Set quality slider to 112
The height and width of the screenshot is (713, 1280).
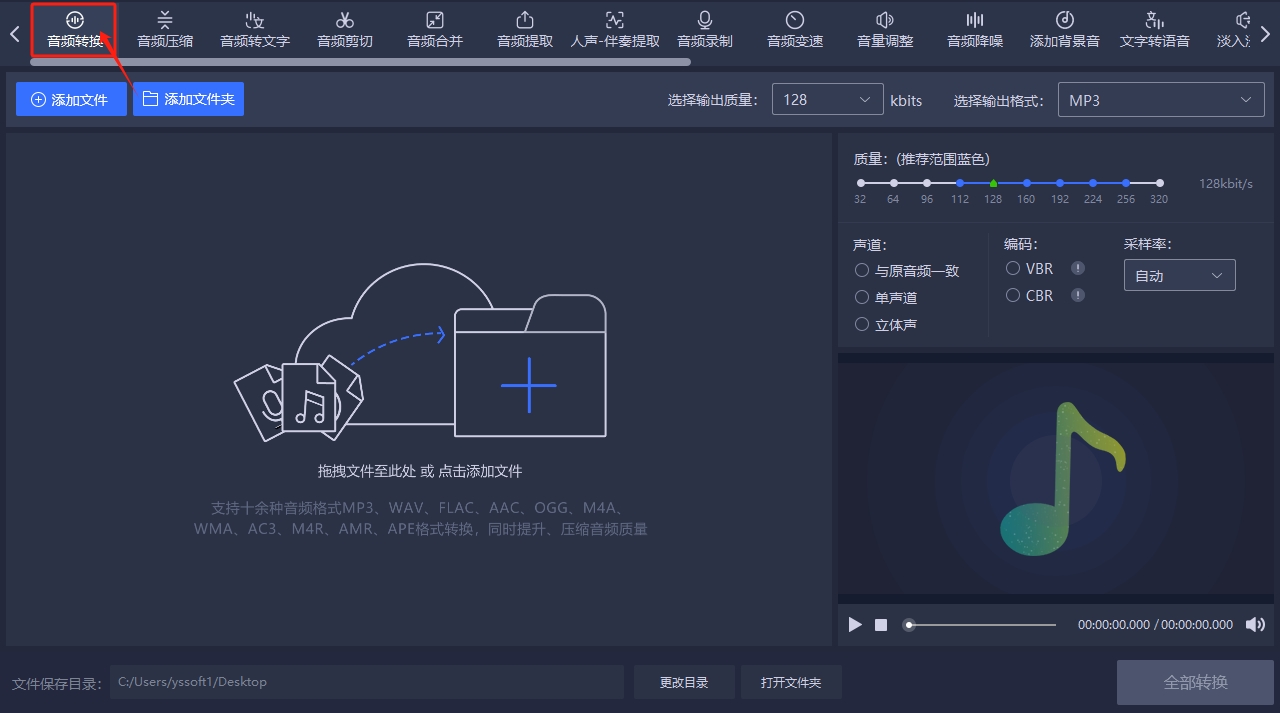pyautogui.click(x=960, y=183)
